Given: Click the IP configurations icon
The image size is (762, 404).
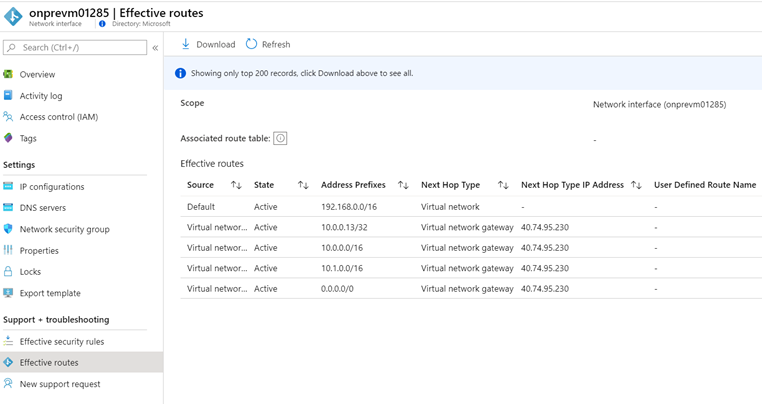Looking at the screenshot, I should 8,186.
